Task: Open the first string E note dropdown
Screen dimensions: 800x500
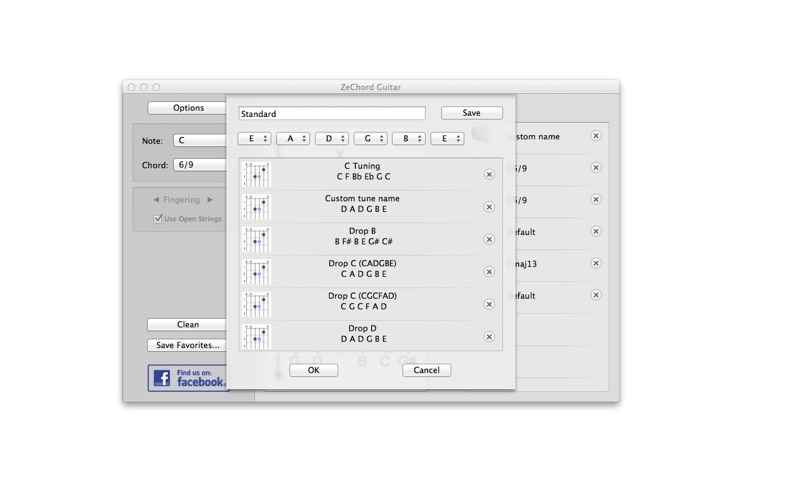Action: coord(447,138)
